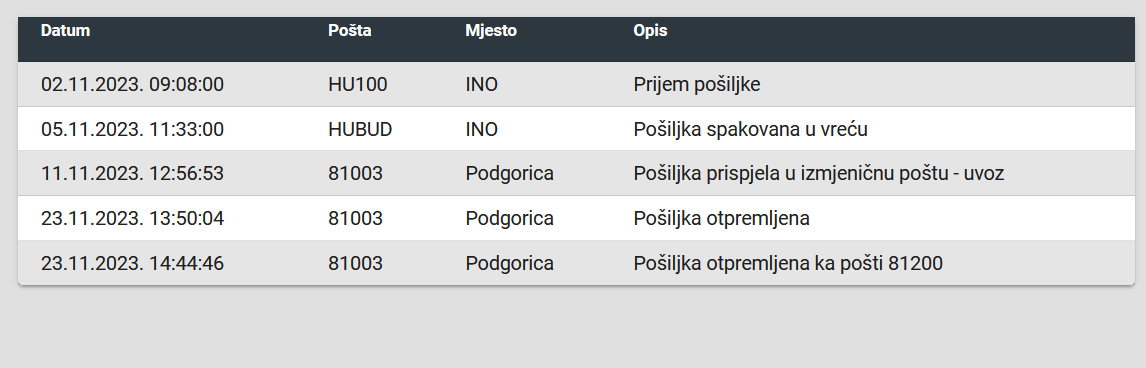1146x368 pixels.
Task: Click the Pošta column header
Action: tap(349, 31)
